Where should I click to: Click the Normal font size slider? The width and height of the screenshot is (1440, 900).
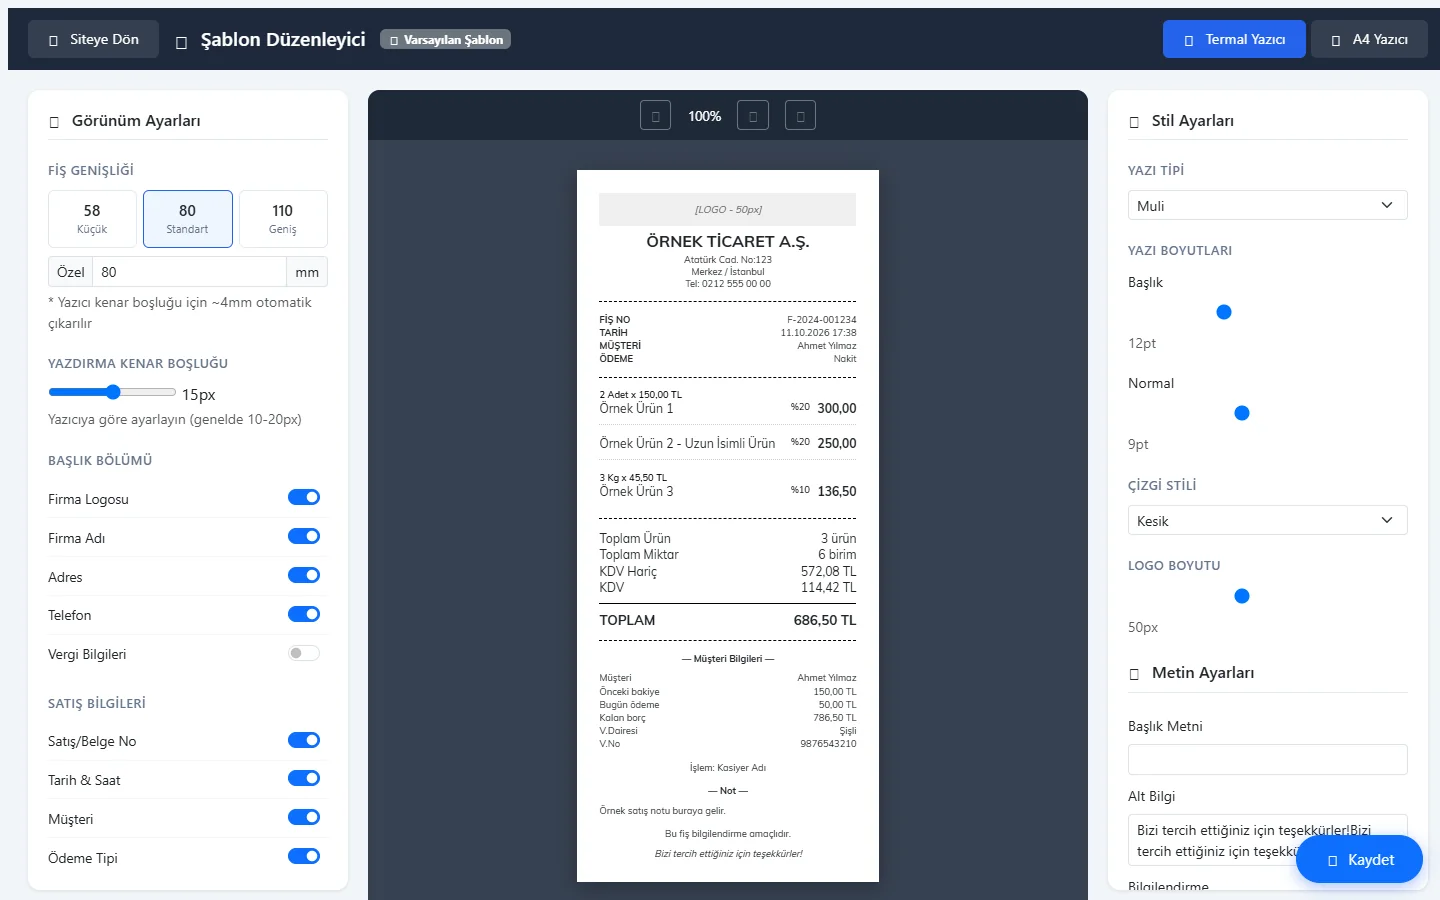[x=1267, y=413]
